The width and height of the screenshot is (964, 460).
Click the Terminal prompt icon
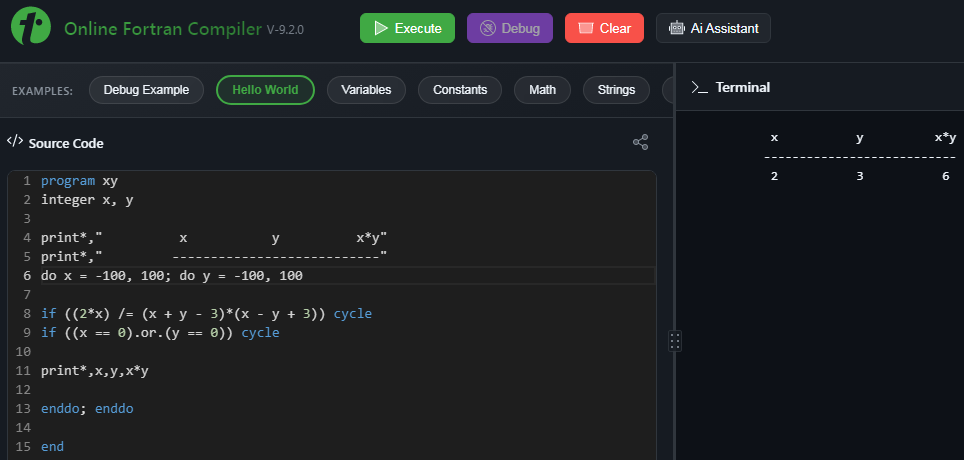(x=699, y=87)
